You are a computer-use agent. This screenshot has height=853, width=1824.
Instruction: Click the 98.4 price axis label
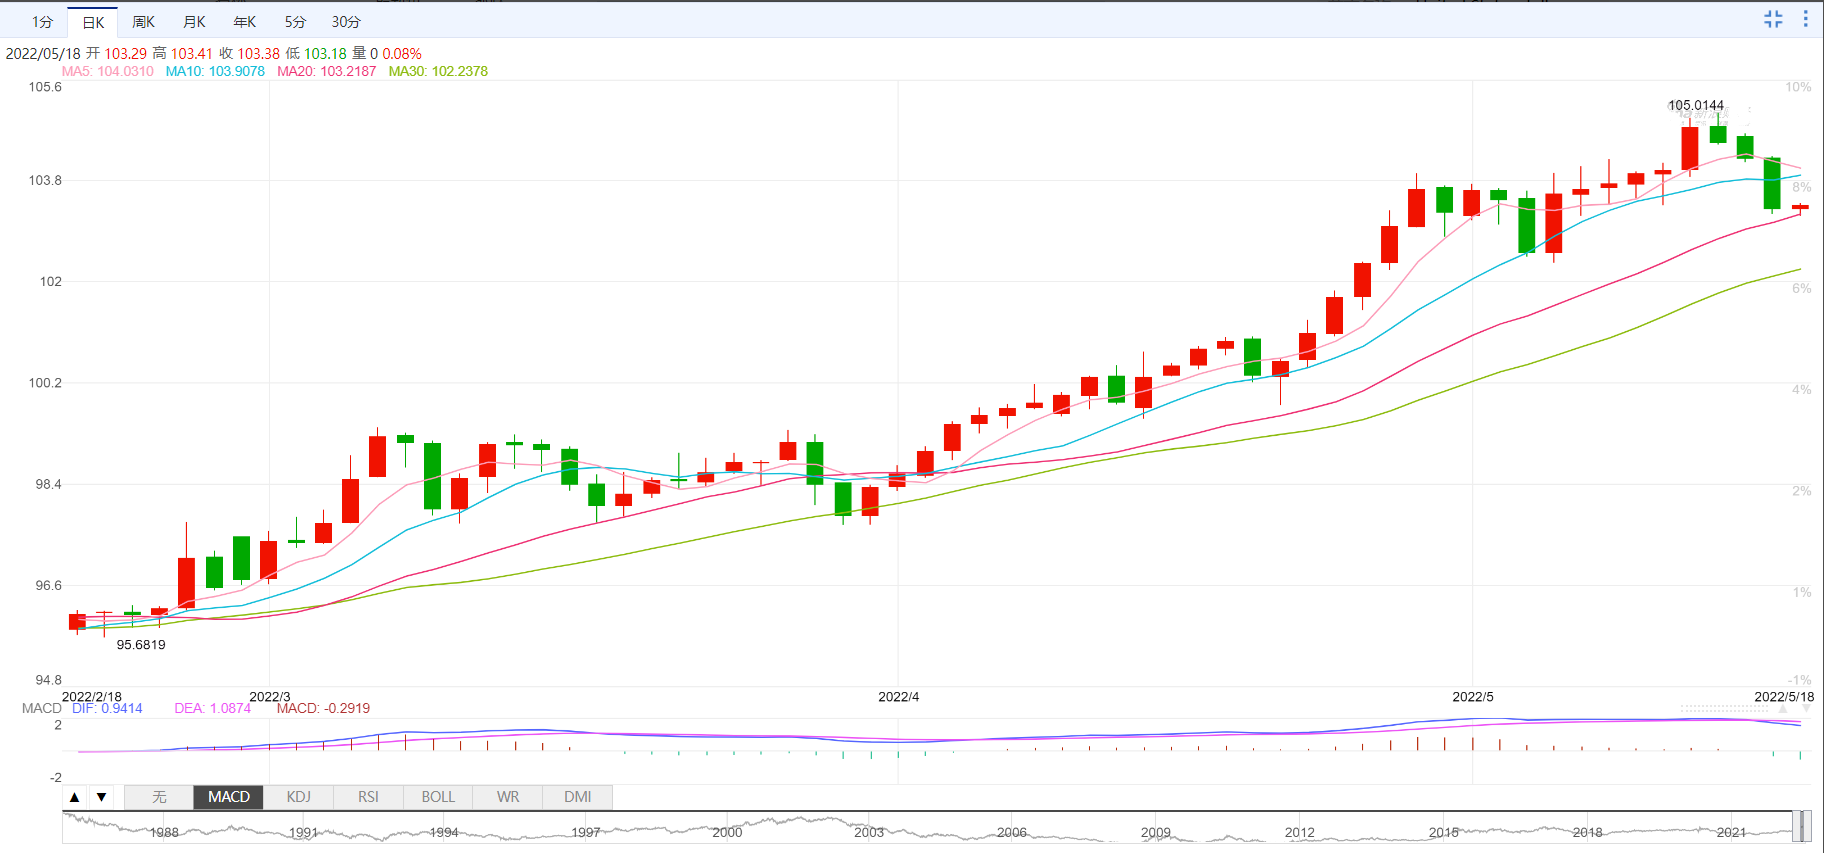48,484
